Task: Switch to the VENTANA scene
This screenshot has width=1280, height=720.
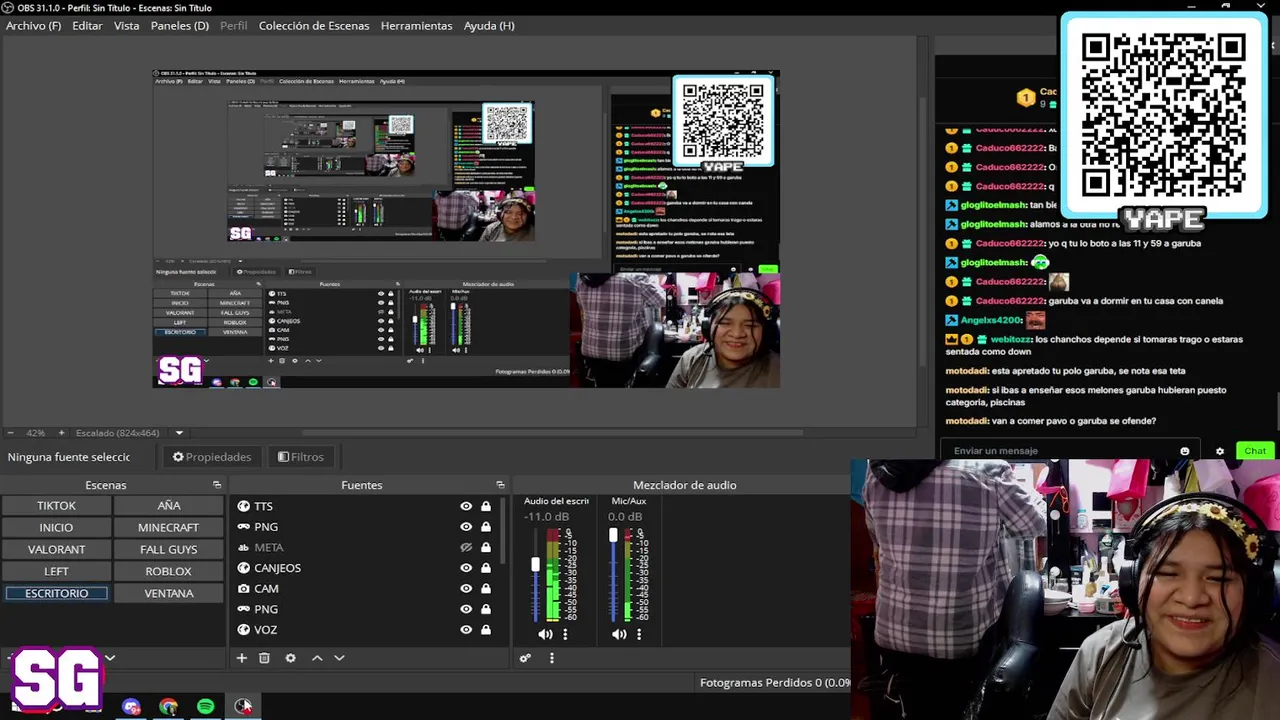Action: click(x=168, y=593)
